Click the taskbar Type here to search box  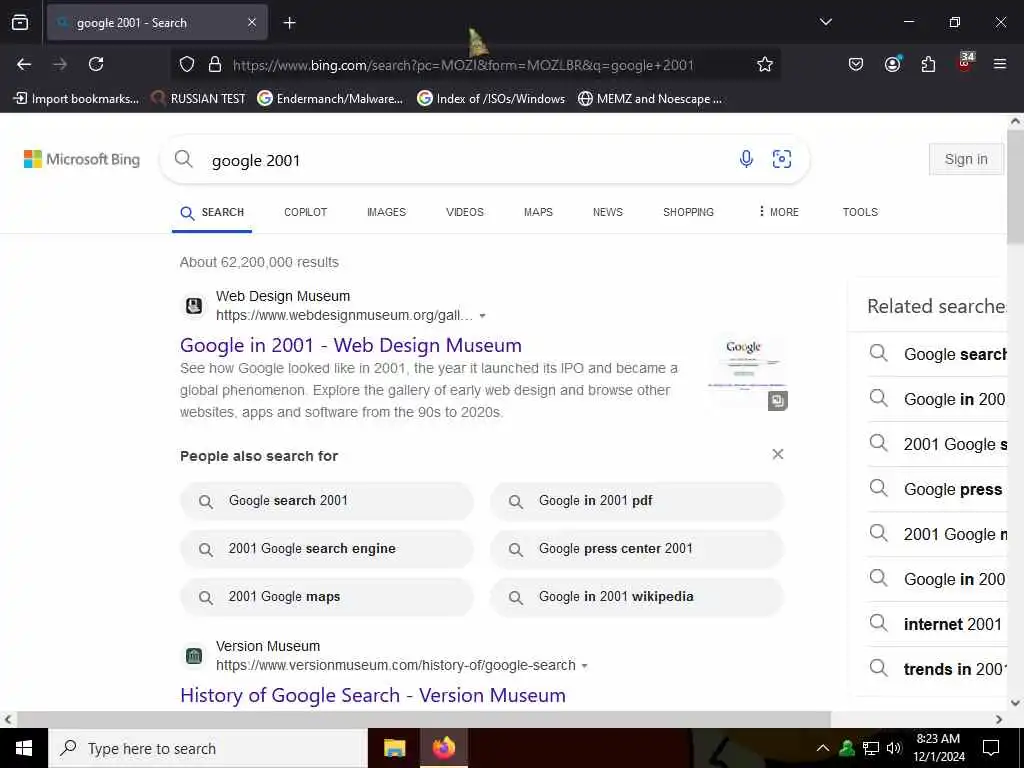[208, 748]
